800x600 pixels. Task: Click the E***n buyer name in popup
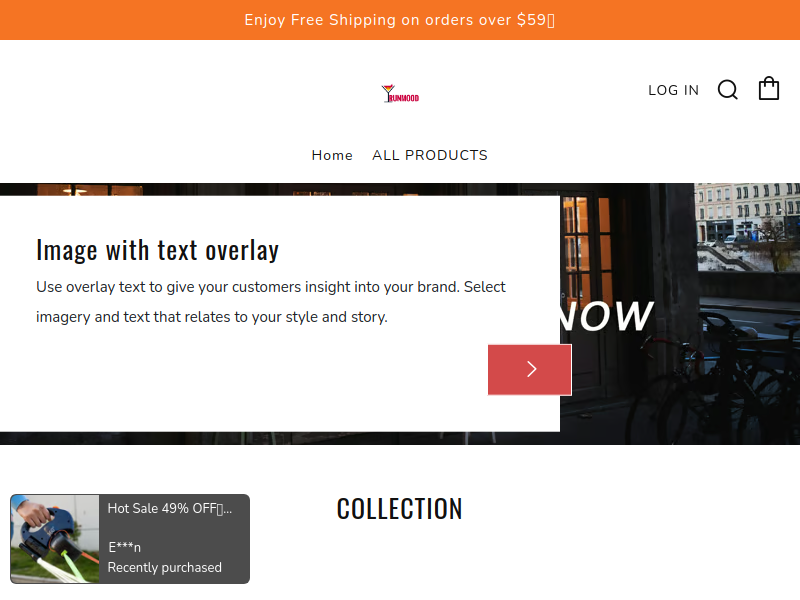click(124, 547)
